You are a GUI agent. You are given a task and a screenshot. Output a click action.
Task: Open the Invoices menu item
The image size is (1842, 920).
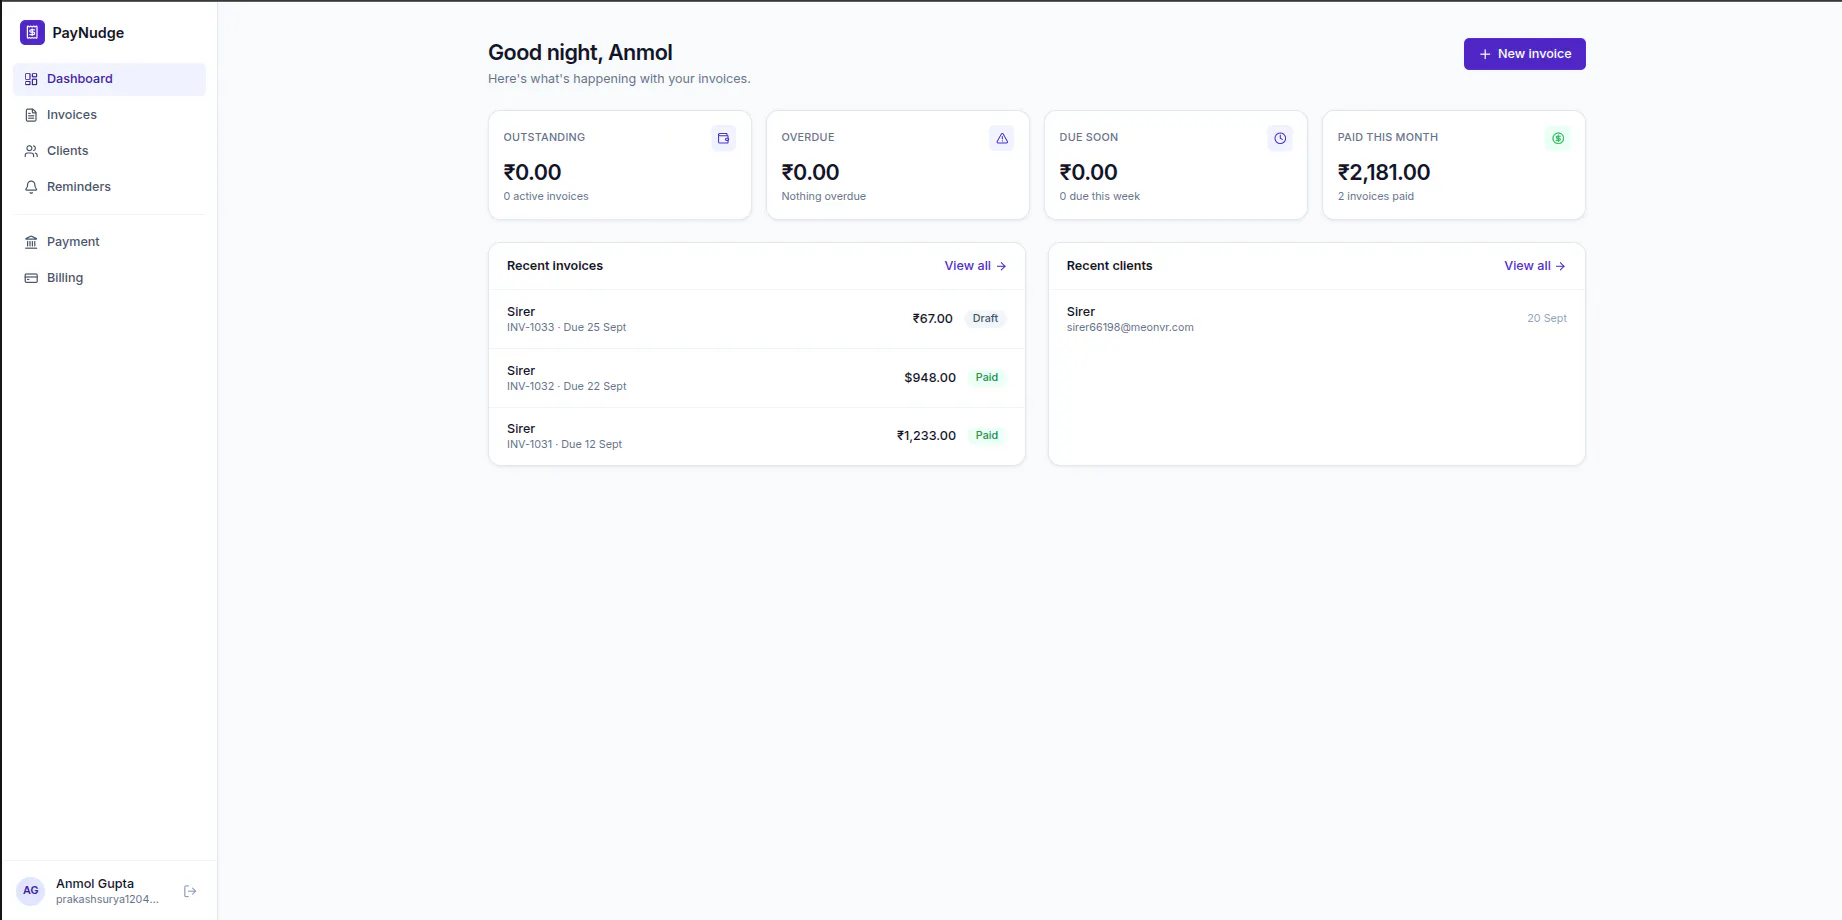pos(109,115)
